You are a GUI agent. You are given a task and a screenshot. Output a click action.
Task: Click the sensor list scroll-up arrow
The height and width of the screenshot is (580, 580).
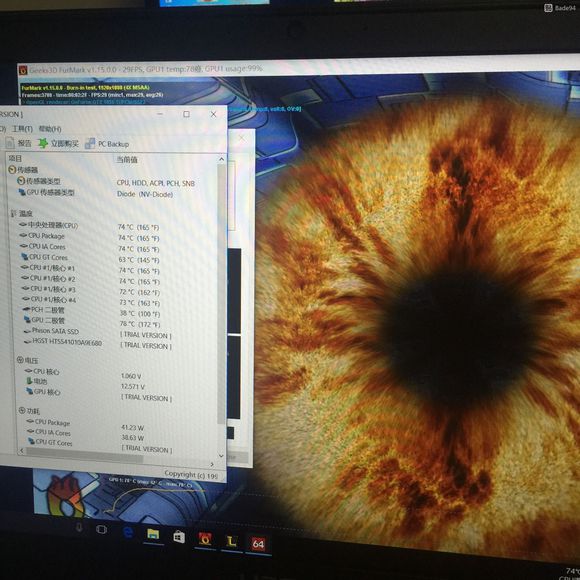point(221,159)
